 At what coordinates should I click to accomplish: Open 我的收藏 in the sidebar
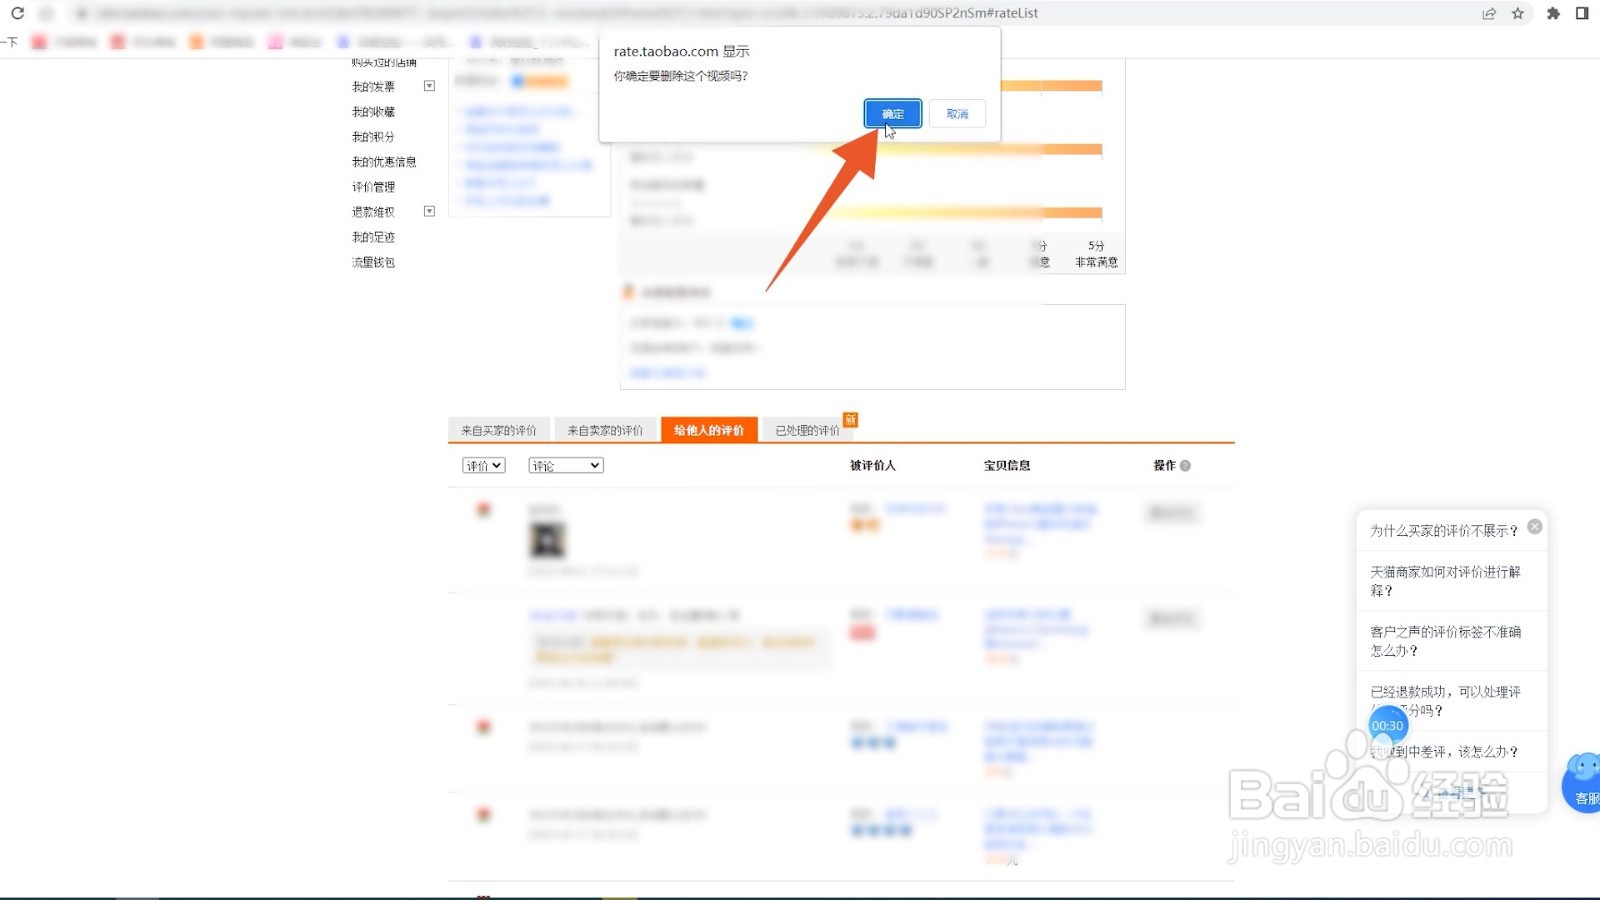click(373, 112)
